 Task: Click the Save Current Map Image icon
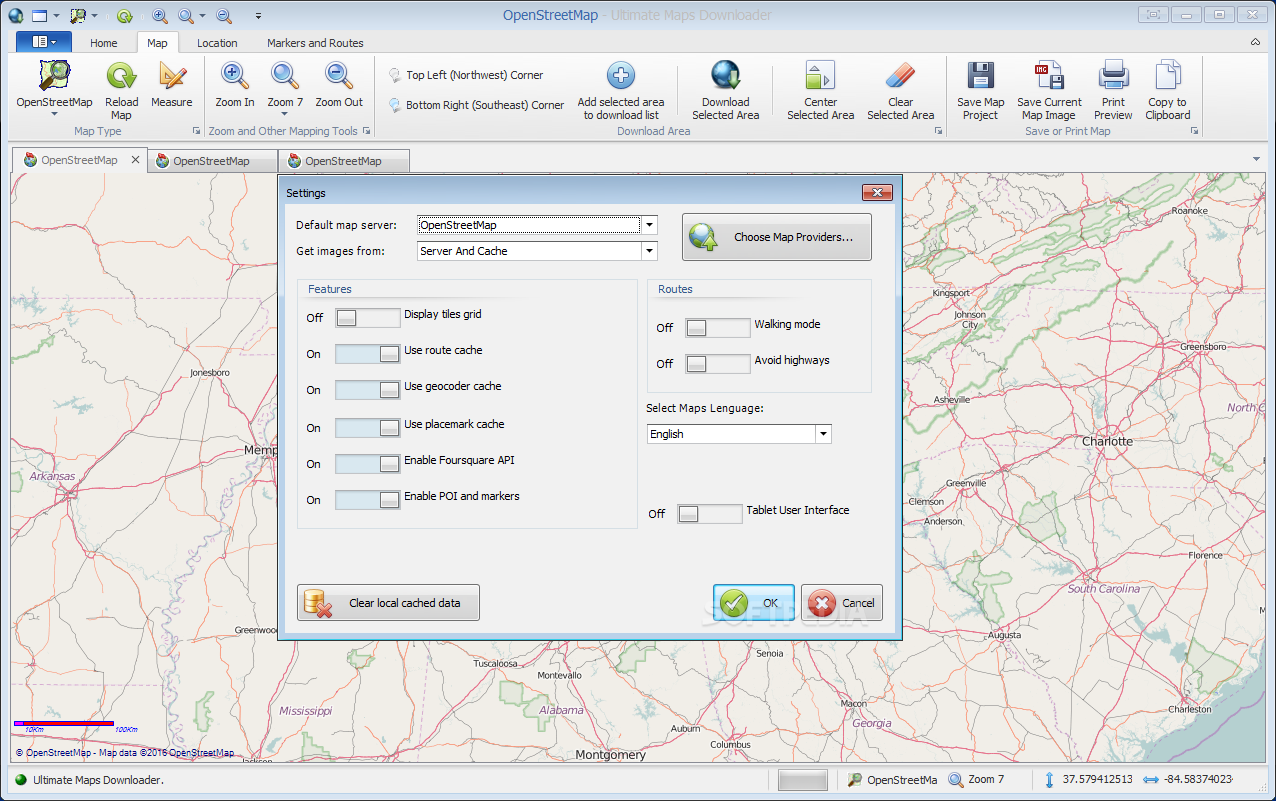(1049, 76)
